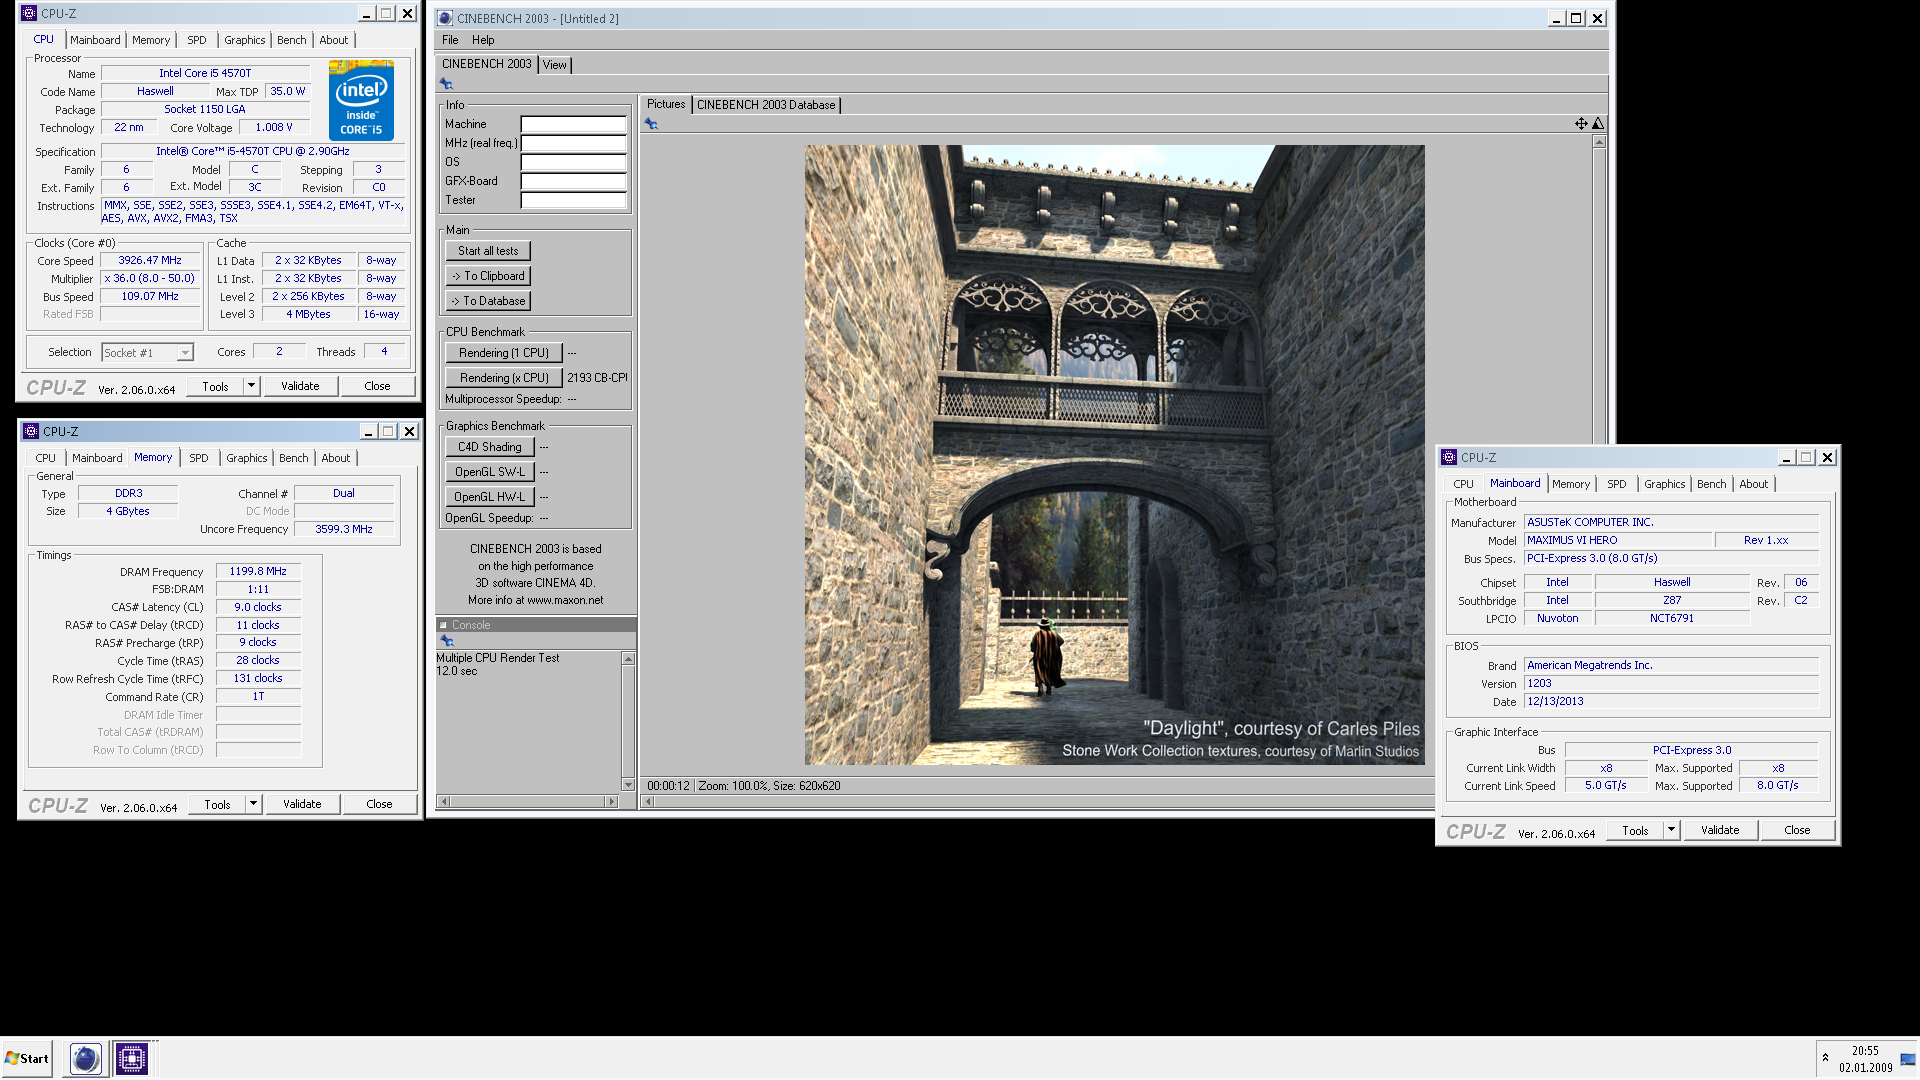This screenshot has height=1080, width=1920.
Task: Open the Help menu in Cinebench
Action: click(x=483, y=40)
